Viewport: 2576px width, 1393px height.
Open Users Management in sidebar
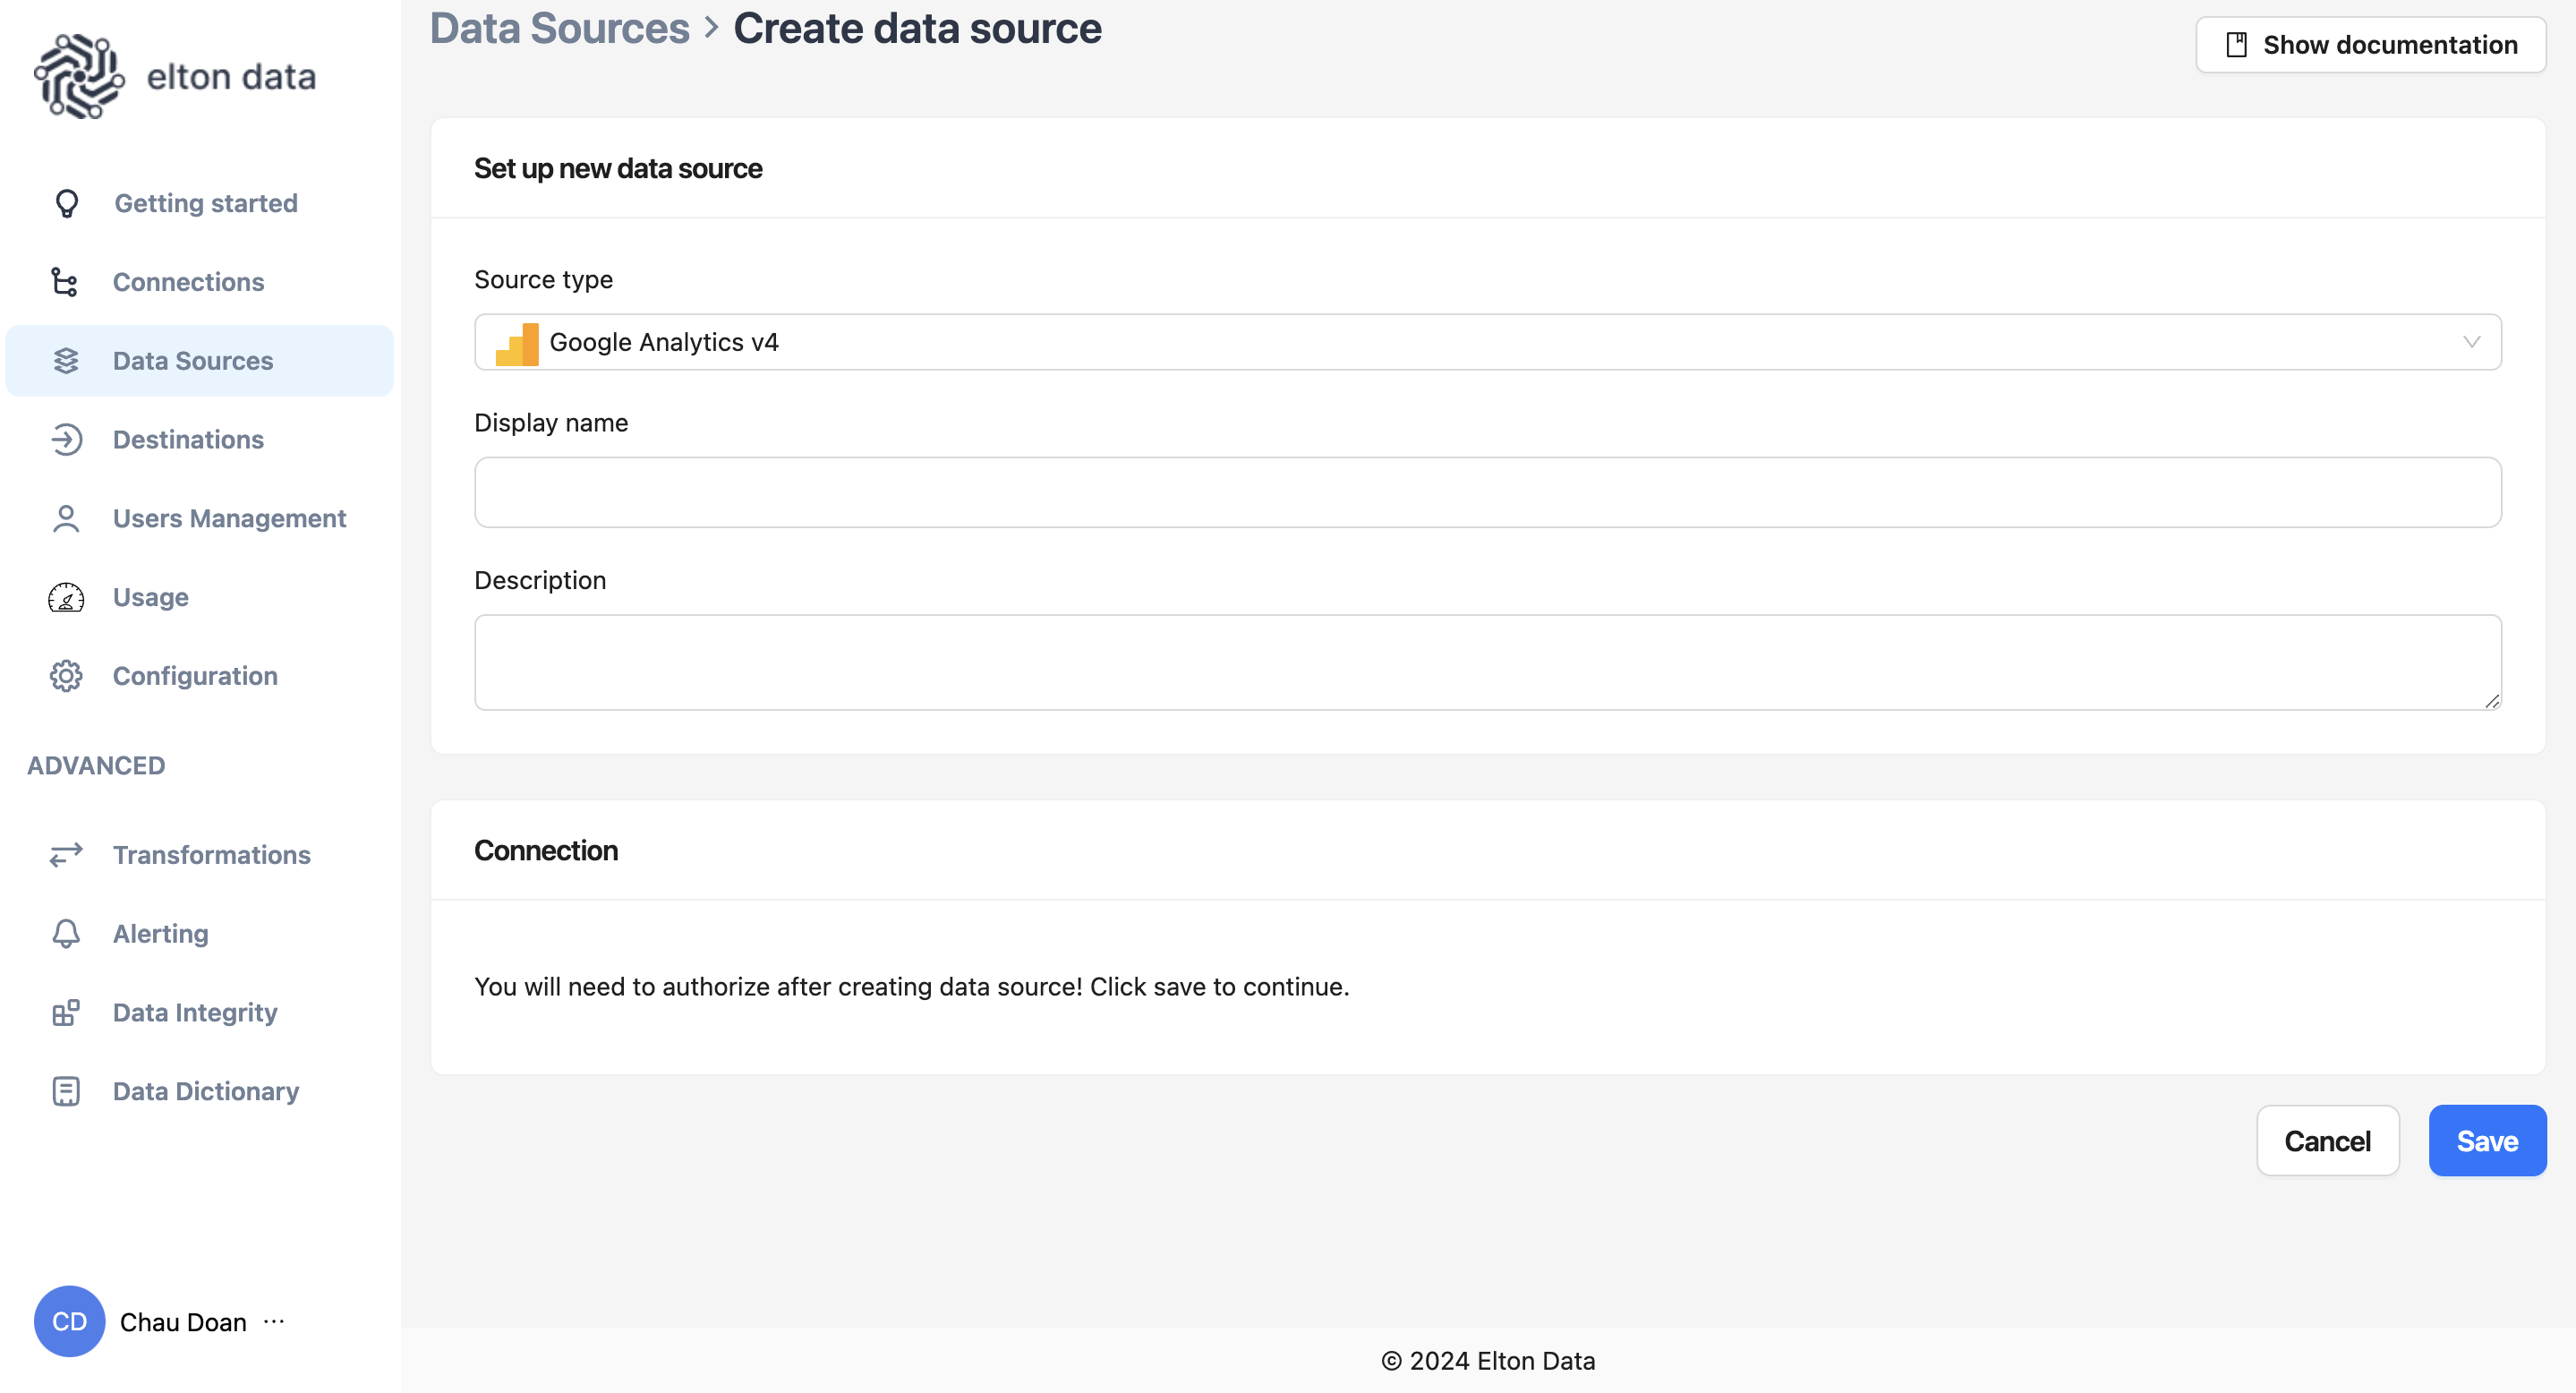(229, 518)
